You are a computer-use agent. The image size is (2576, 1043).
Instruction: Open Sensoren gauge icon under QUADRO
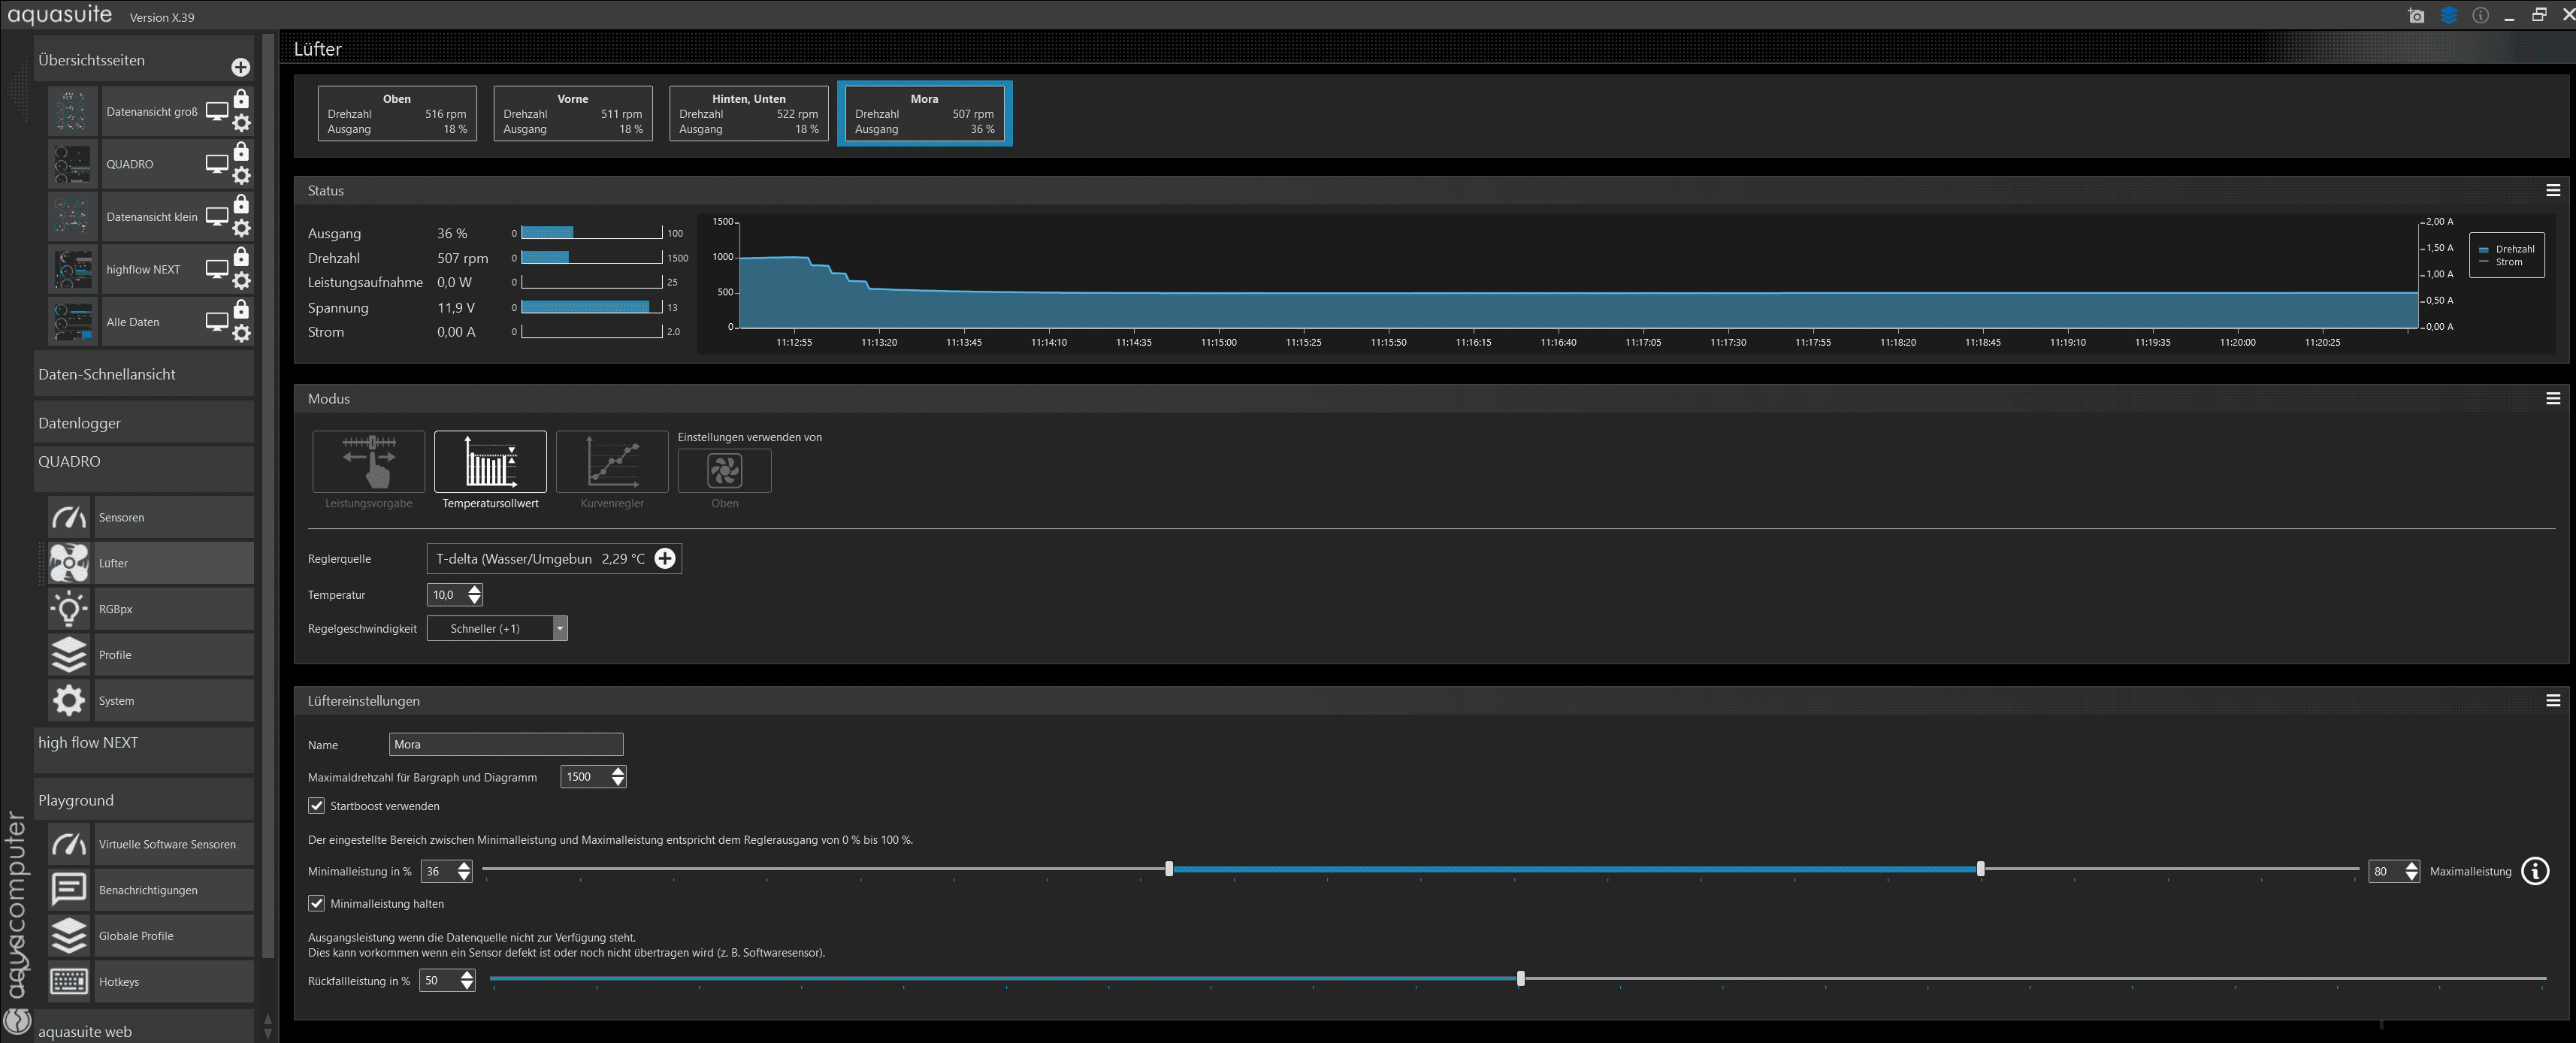pos(69,517)
